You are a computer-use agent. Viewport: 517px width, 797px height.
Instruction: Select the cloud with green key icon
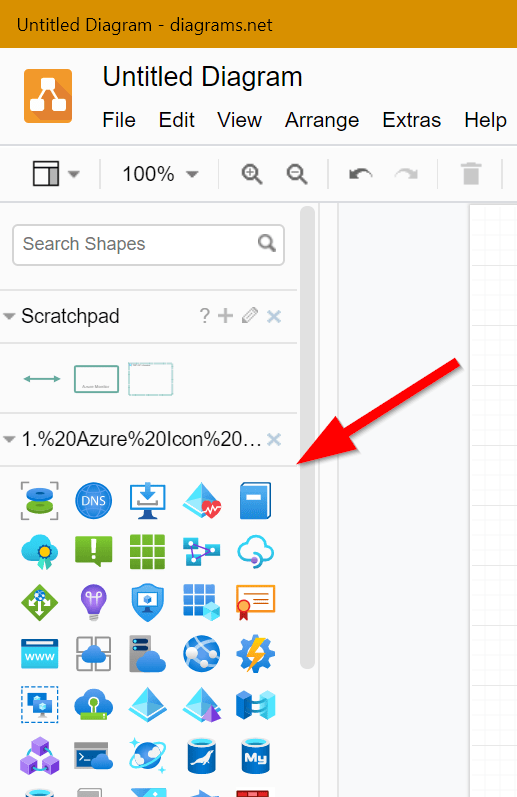(x=94, y=704)
